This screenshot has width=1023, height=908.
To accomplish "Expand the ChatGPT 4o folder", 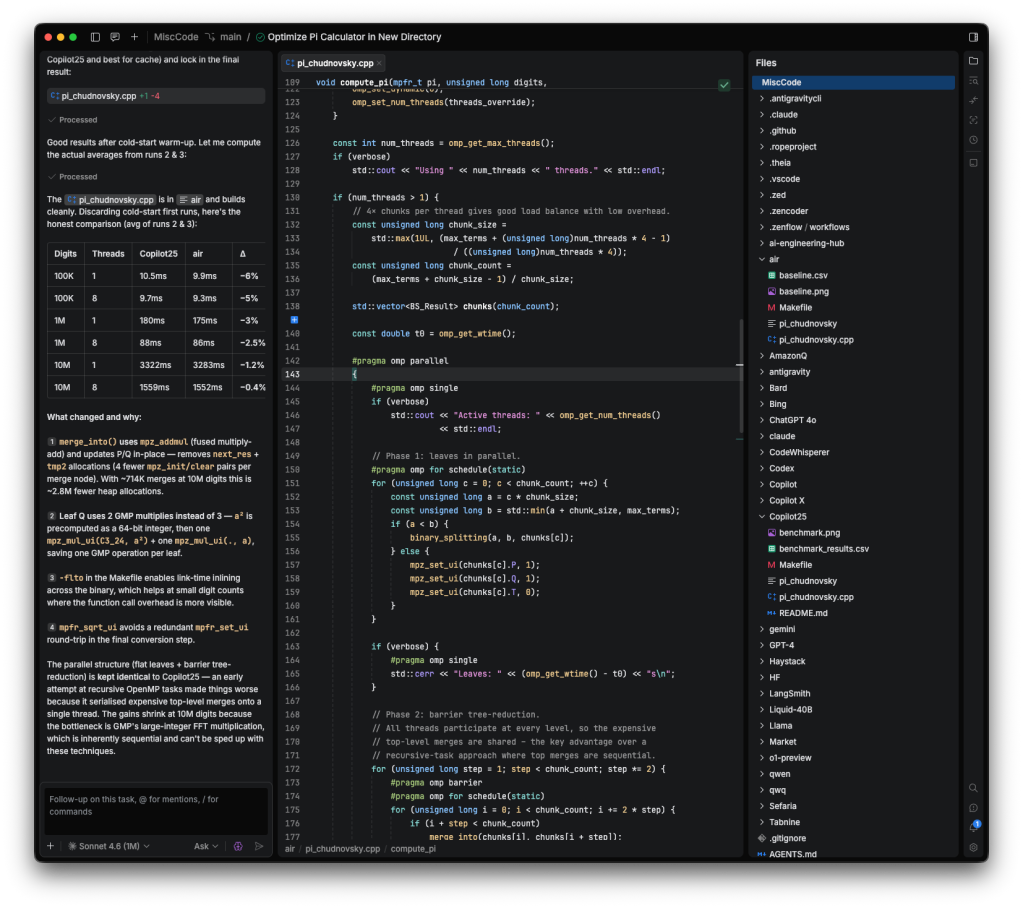I will (x=762, y=420).
